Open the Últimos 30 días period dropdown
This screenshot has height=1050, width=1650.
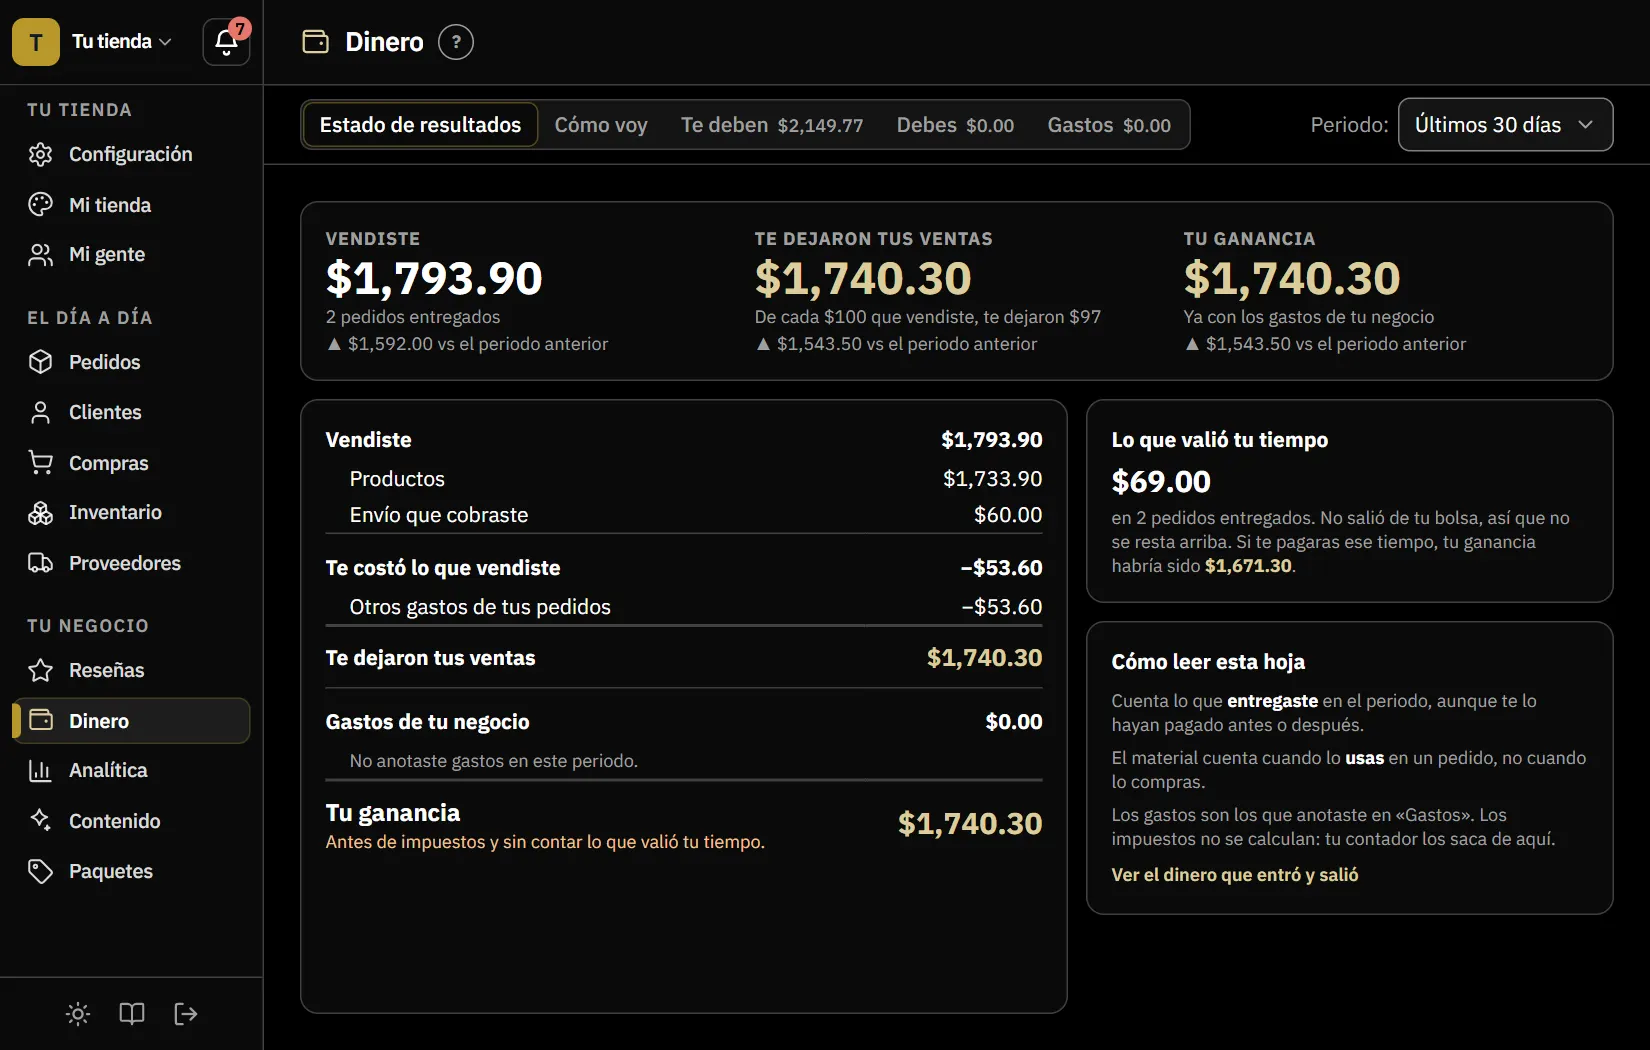click(x=1505, y=125)
